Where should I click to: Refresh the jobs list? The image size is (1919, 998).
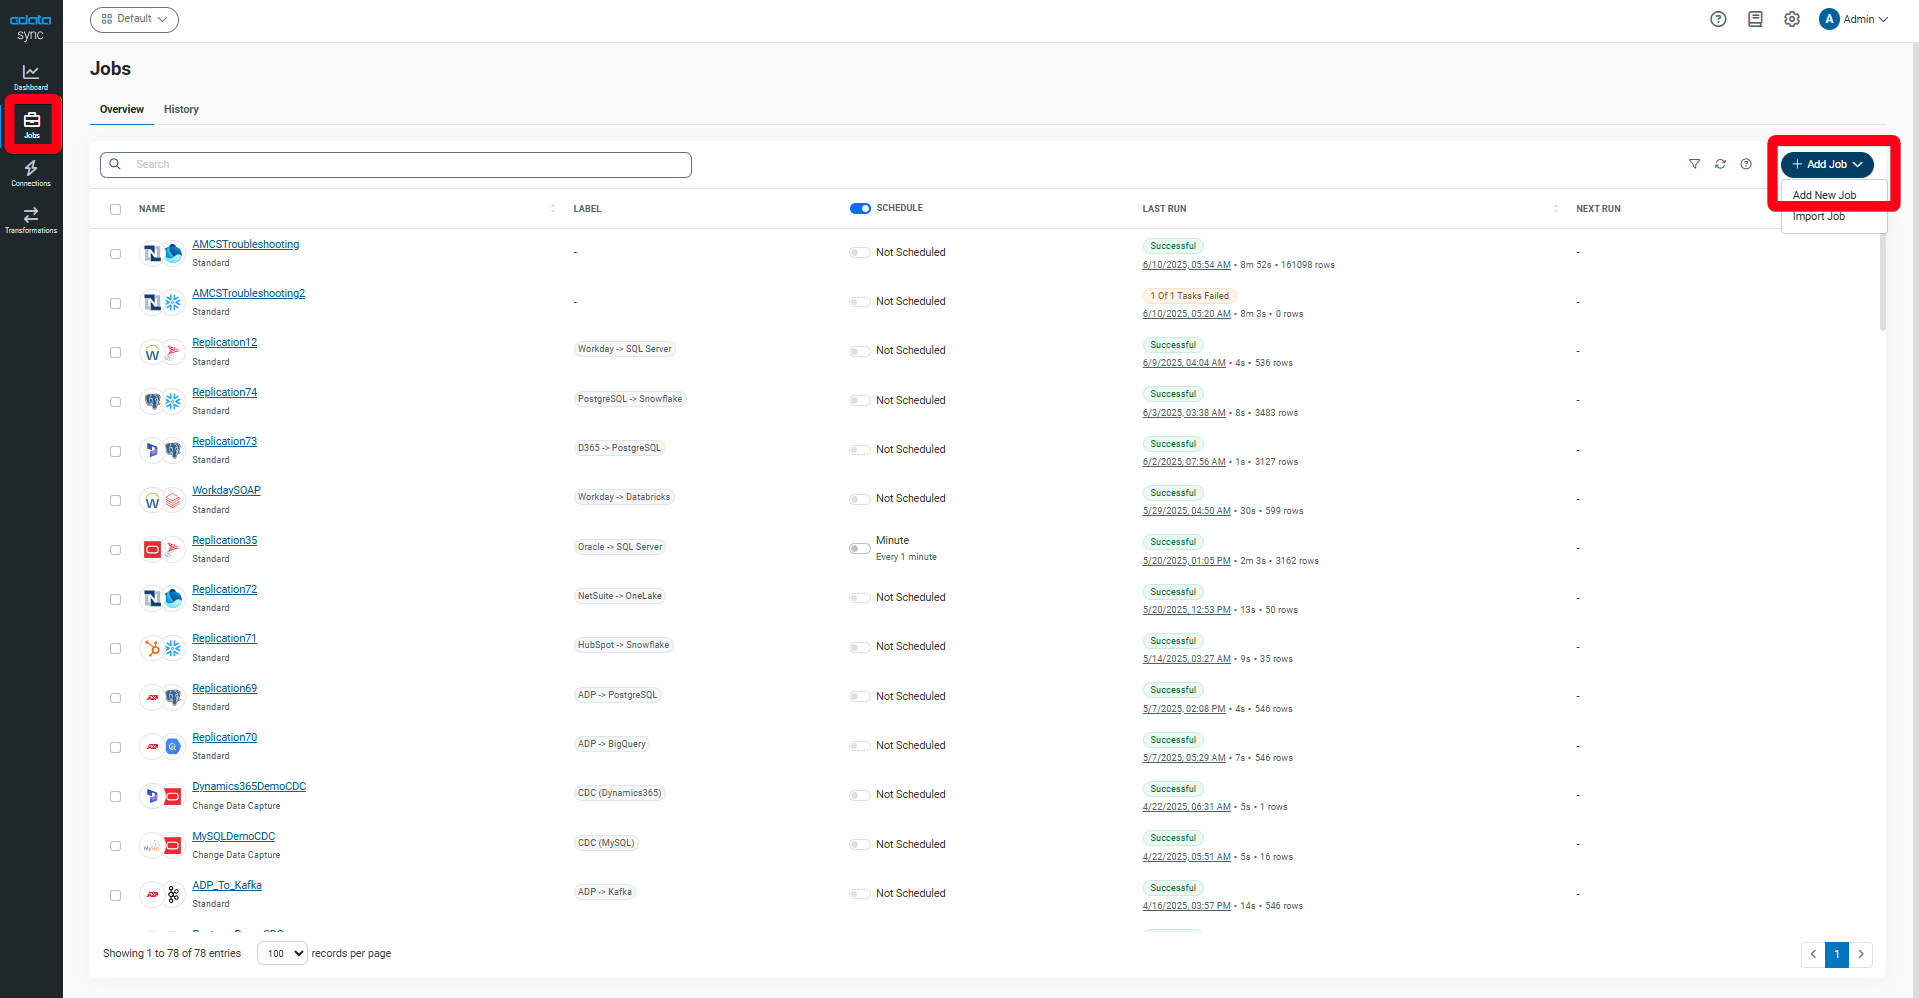[x=1720, y=164]
